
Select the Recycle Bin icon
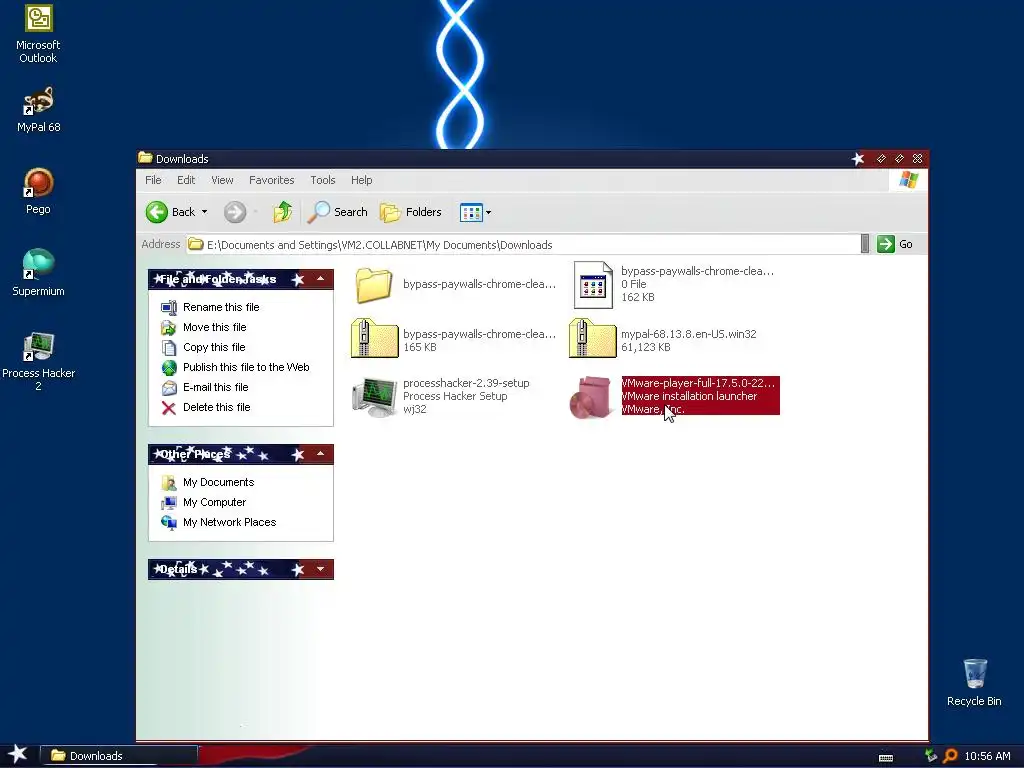tap(974, 682)
